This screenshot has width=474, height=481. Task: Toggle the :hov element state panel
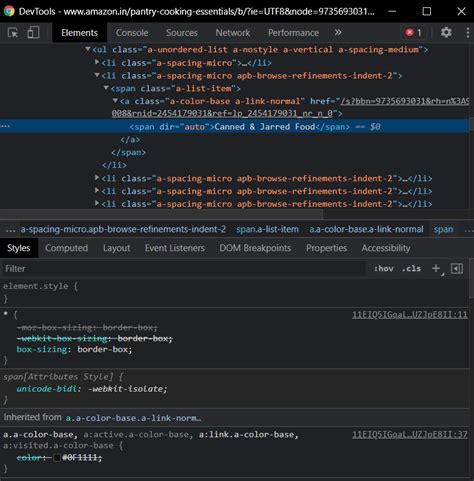pyautogui.click(x=383, y=269)
